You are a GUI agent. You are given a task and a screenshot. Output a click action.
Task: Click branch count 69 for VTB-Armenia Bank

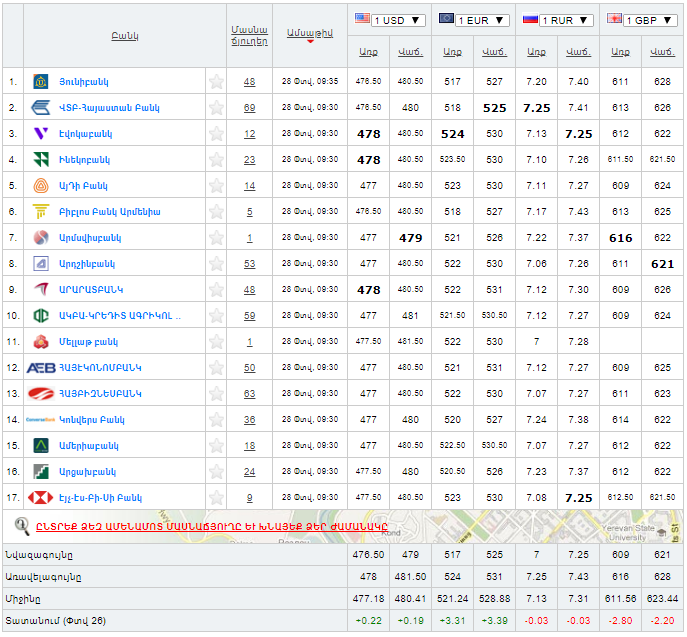(249, 107)
